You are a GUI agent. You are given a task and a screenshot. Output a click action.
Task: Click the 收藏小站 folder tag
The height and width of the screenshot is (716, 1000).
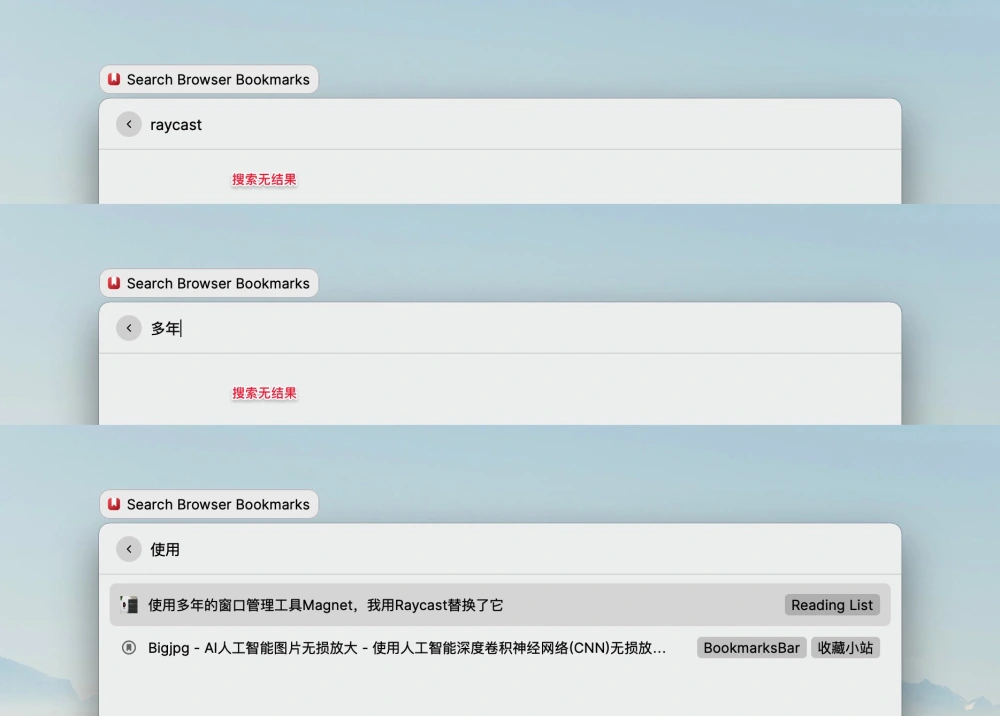(x=845, y=648)
